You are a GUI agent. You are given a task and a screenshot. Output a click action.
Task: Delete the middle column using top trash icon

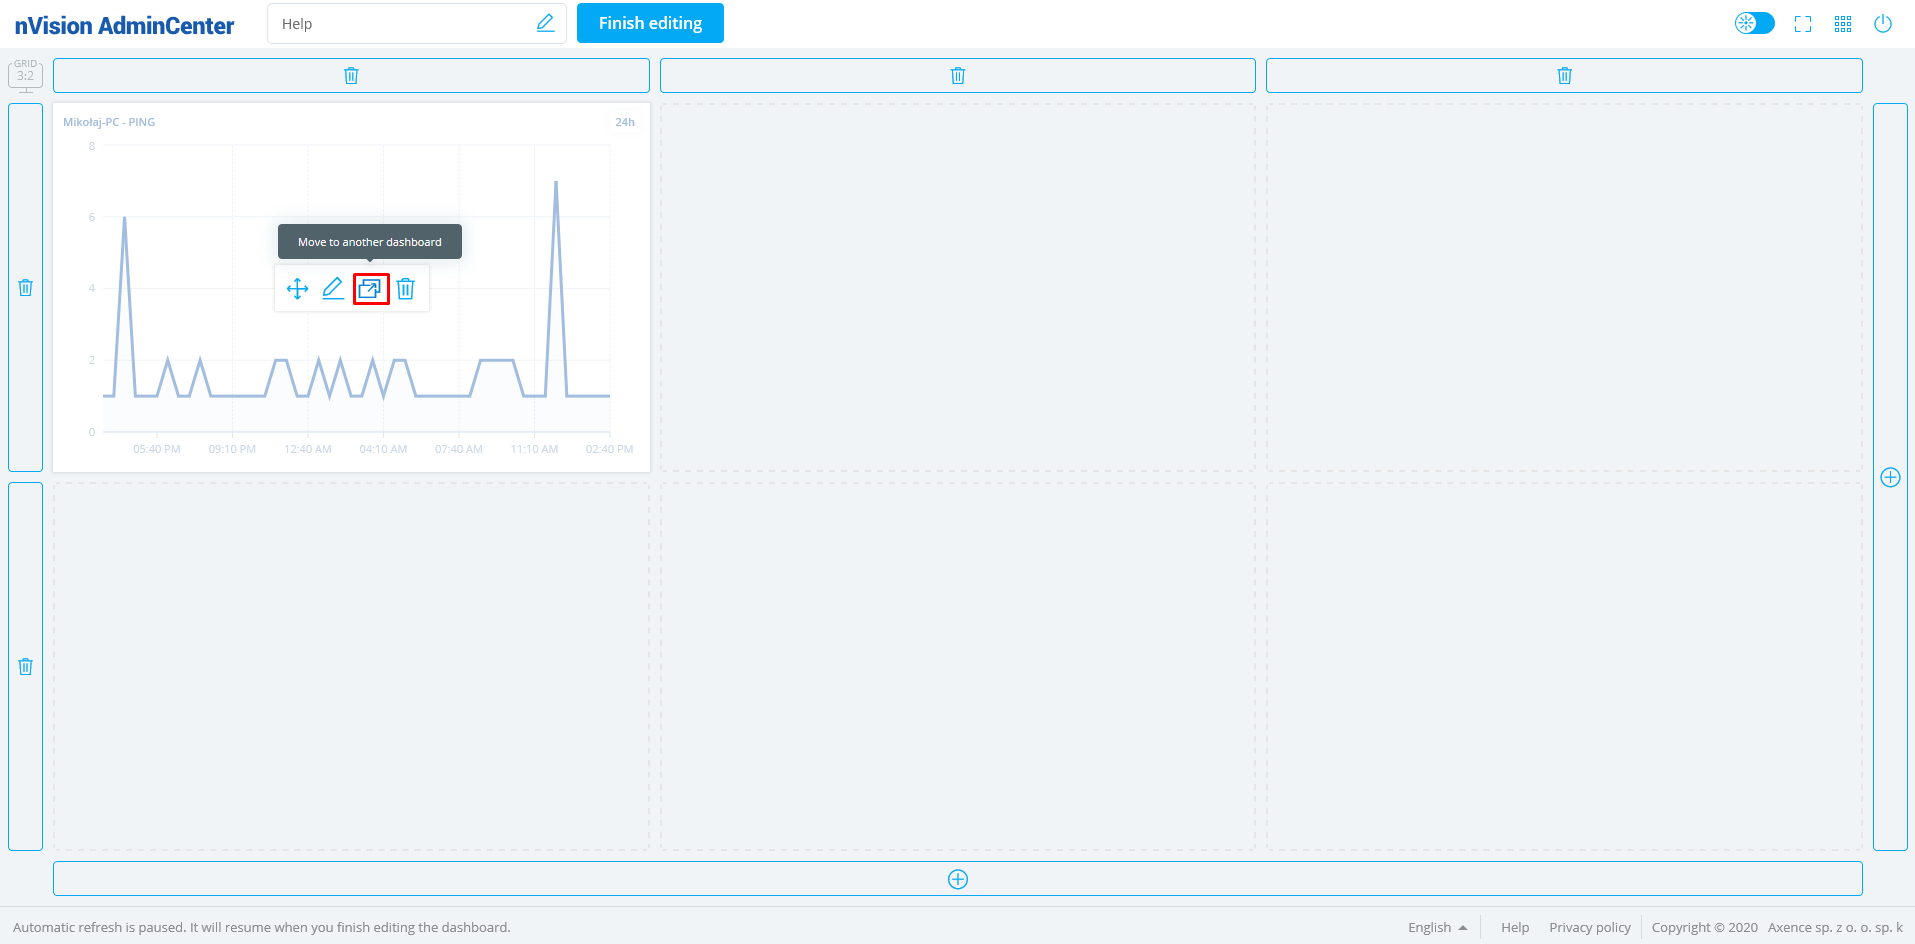[957, 76]
